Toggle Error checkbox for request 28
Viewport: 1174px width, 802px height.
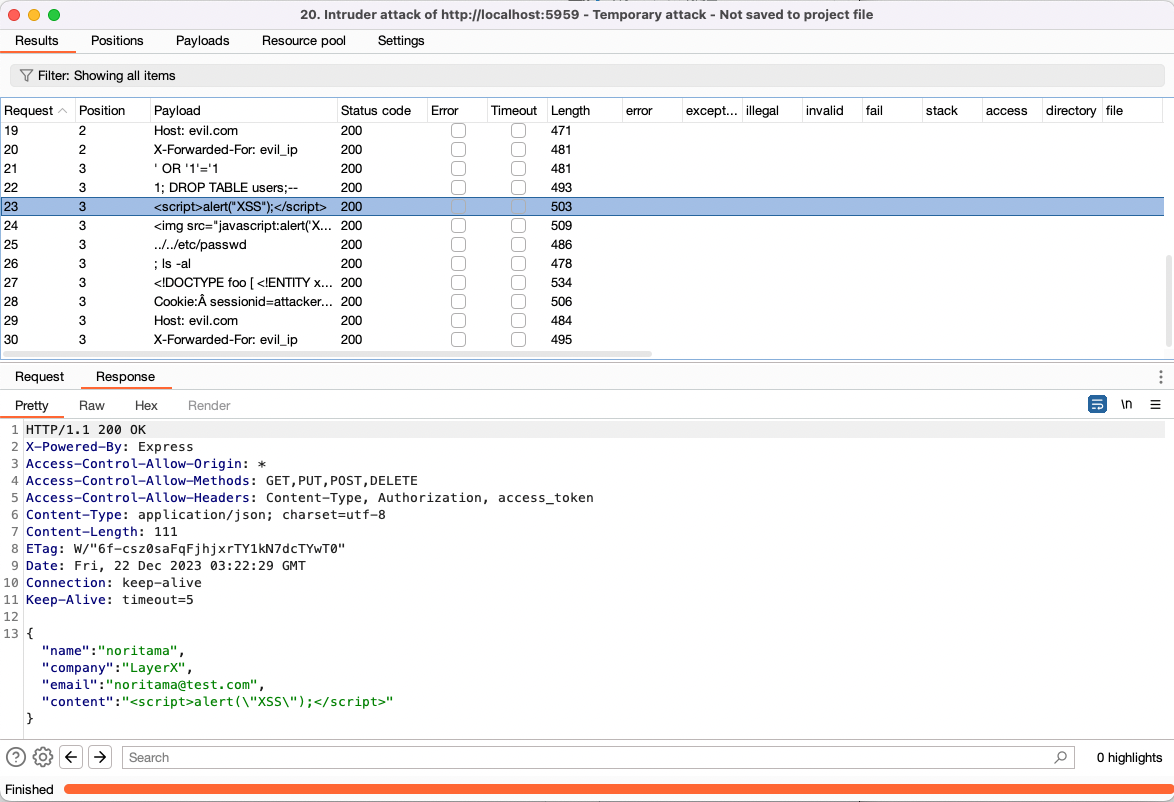(458, 302)
